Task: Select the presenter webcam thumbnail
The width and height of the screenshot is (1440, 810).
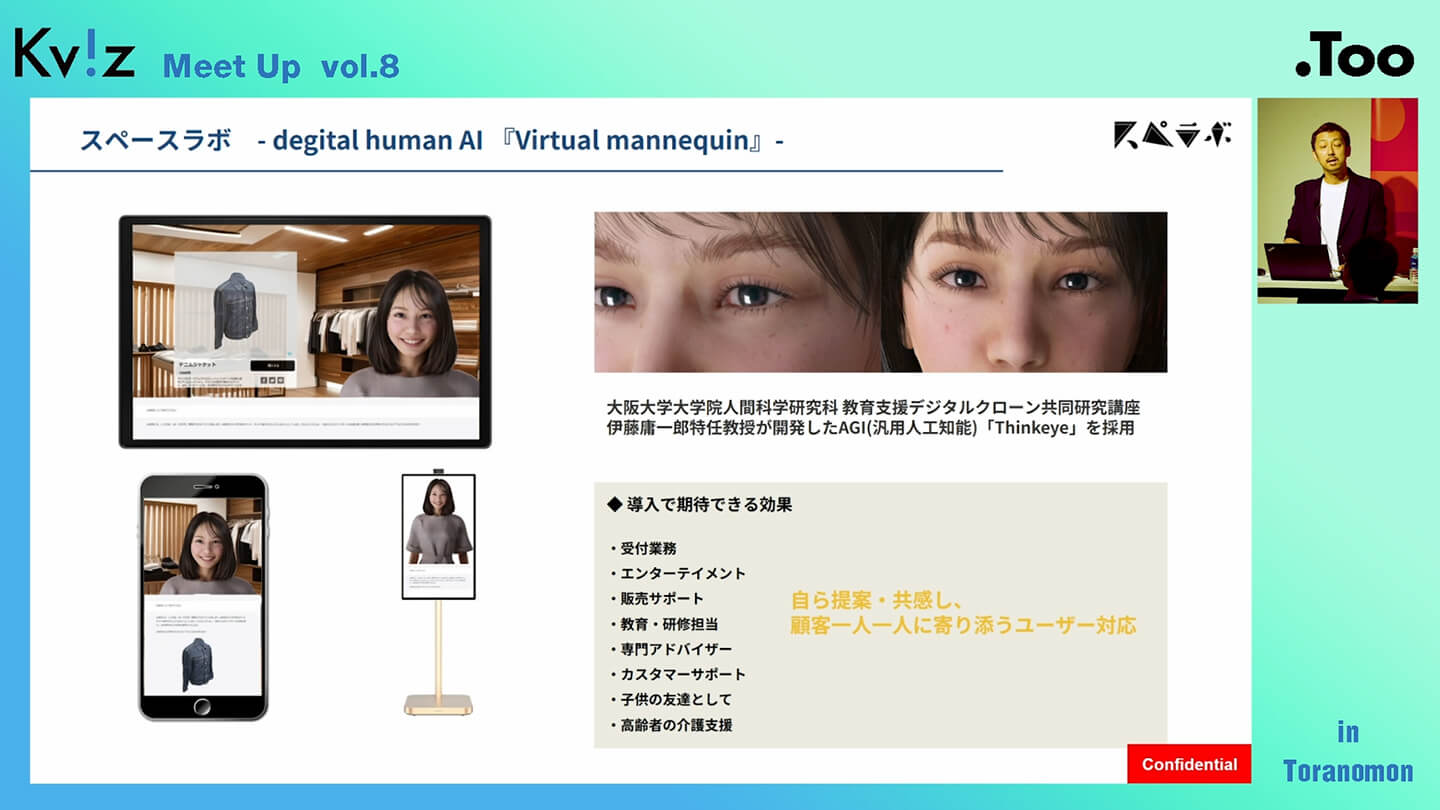Action: [1337, 200]
